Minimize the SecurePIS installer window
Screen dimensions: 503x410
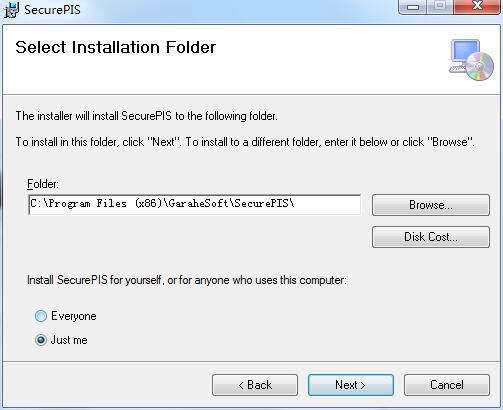point(413,7)
